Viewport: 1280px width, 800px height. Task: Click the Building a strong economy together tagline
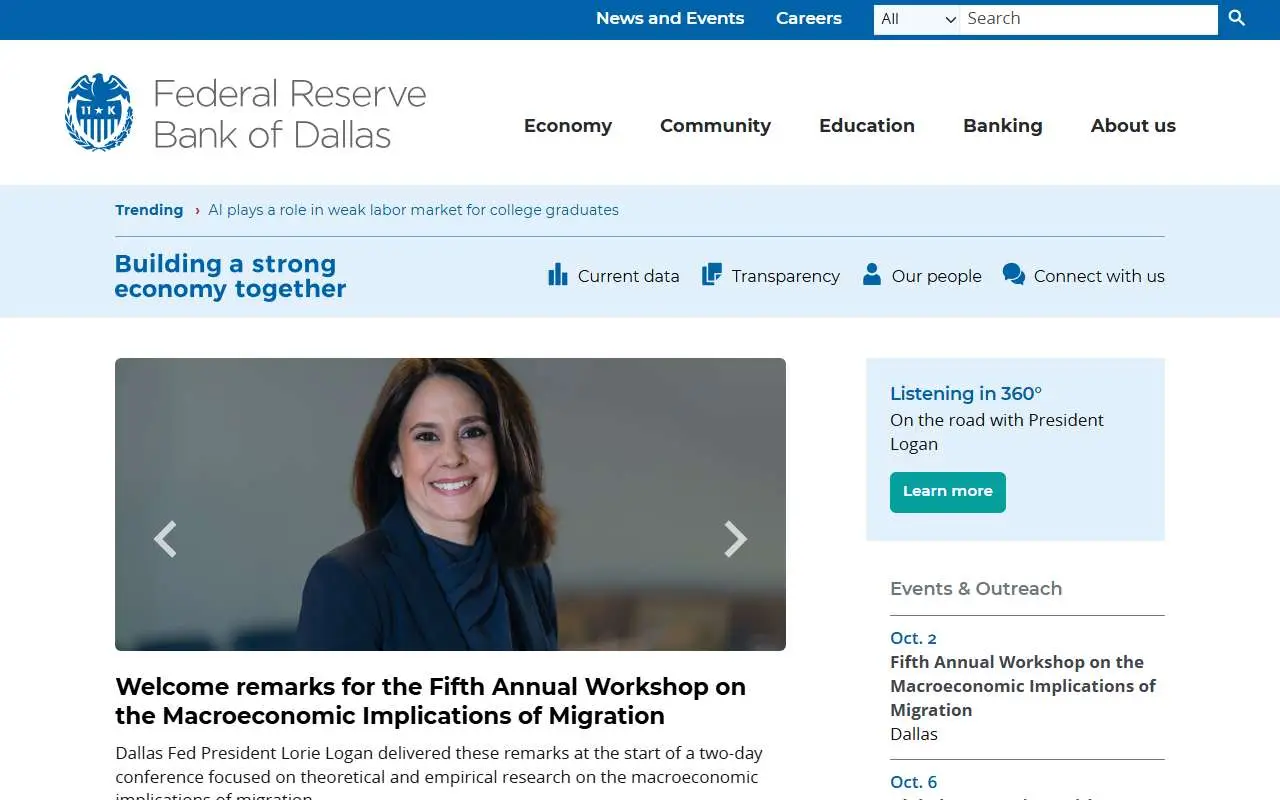point(230,276)
